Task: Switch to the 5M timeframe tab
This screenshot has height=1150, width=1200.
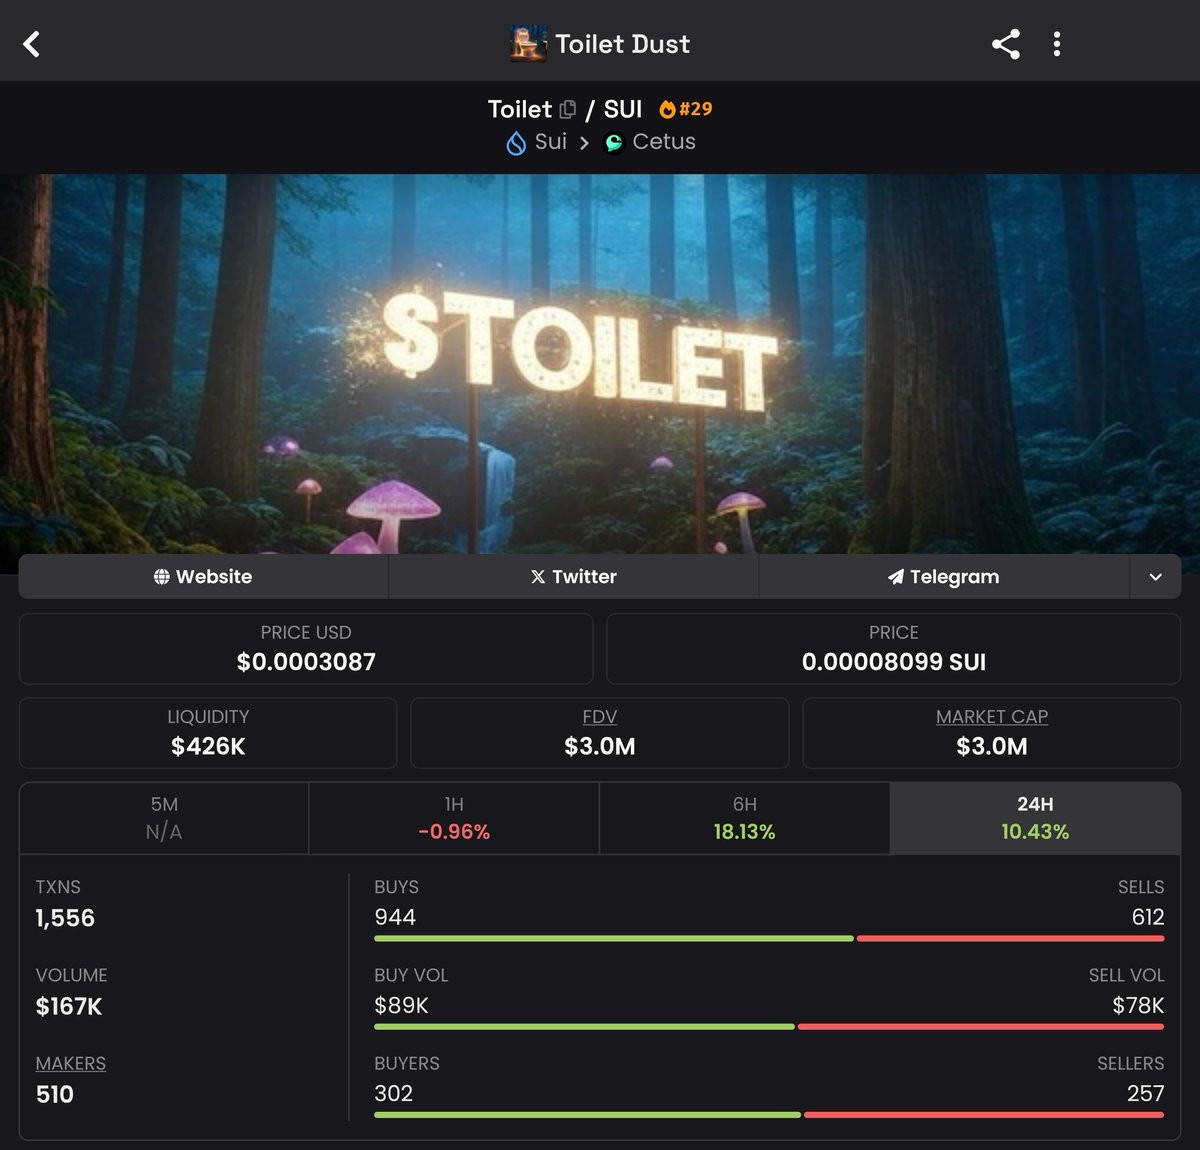Action: [x=164, y=818]
